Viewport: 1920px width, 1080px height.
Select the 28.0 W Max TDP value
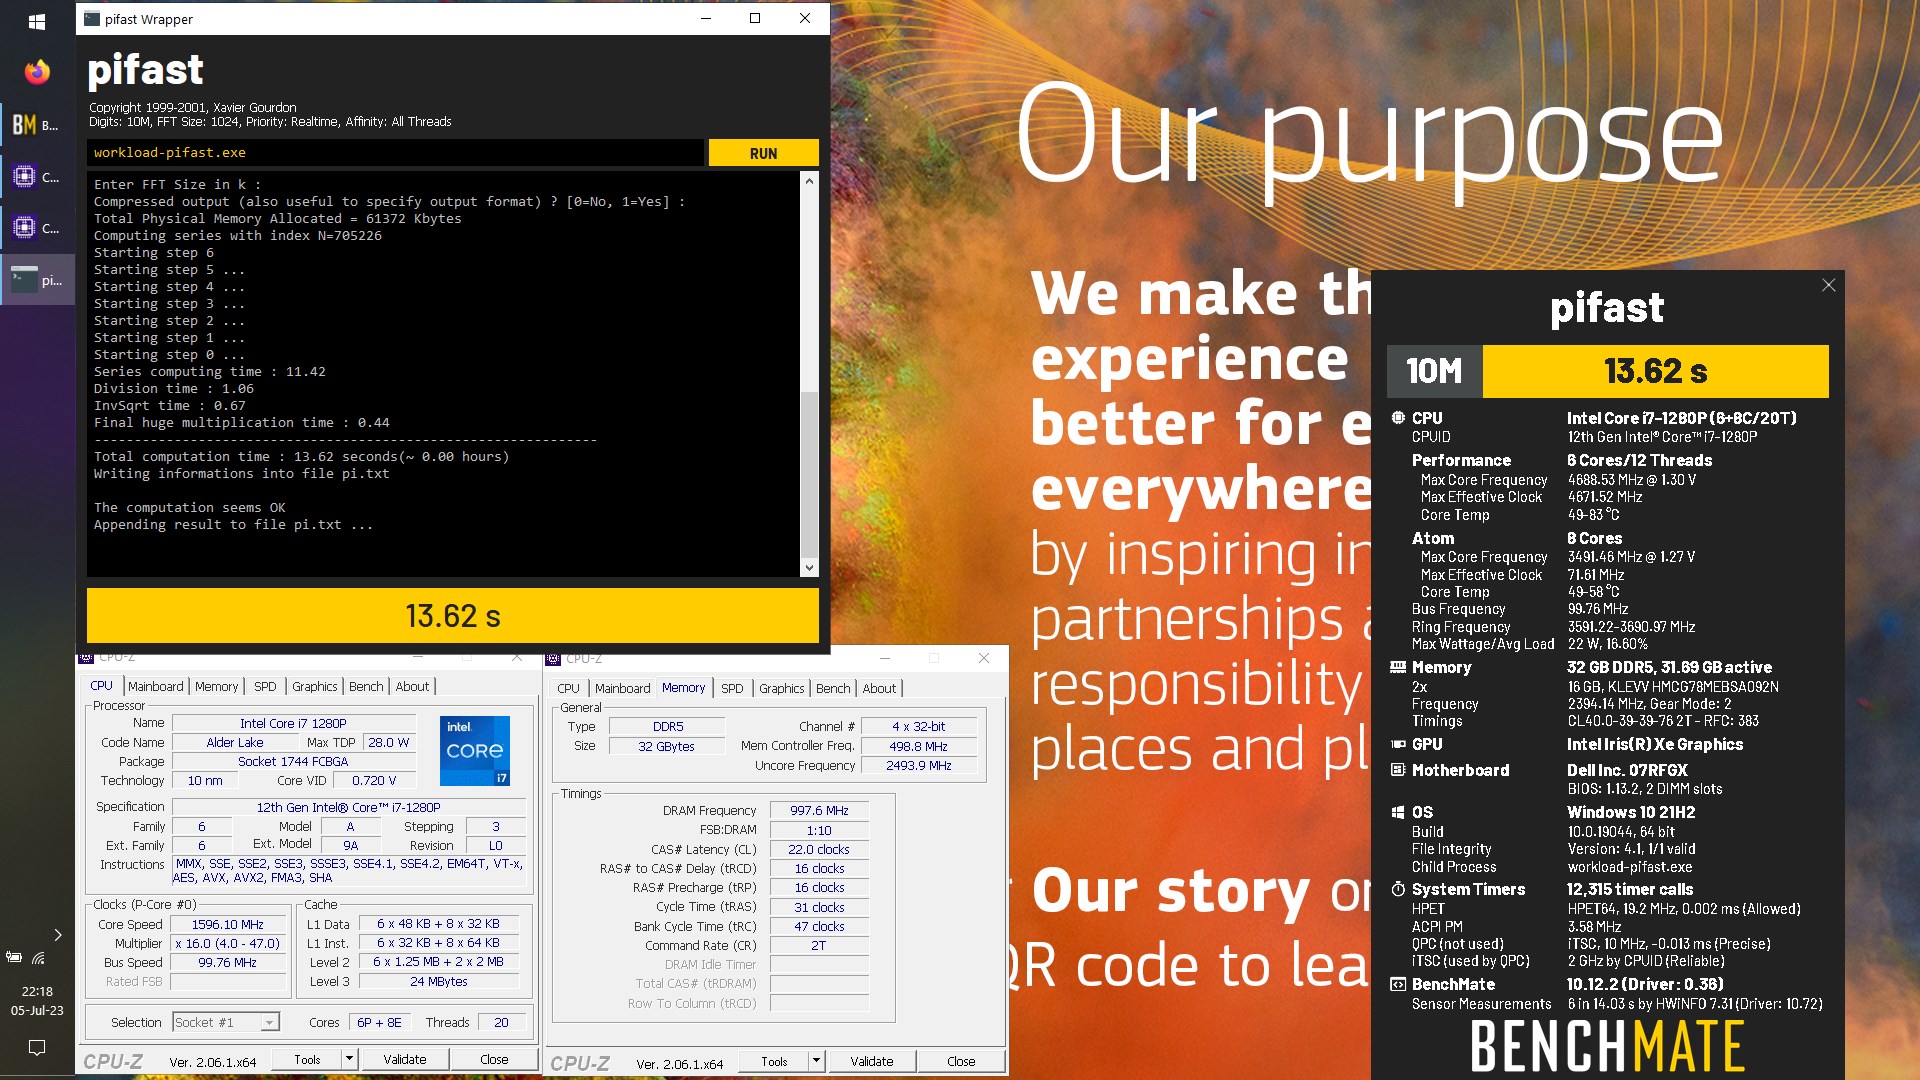389,742
